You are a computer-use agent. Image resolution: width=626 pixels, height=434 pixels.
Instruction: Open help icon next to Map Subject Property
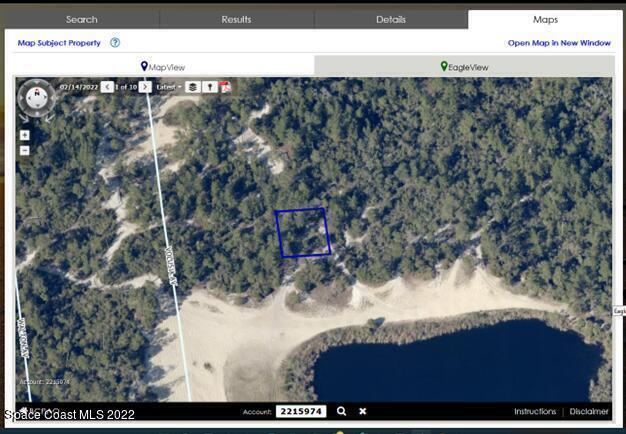115,43
